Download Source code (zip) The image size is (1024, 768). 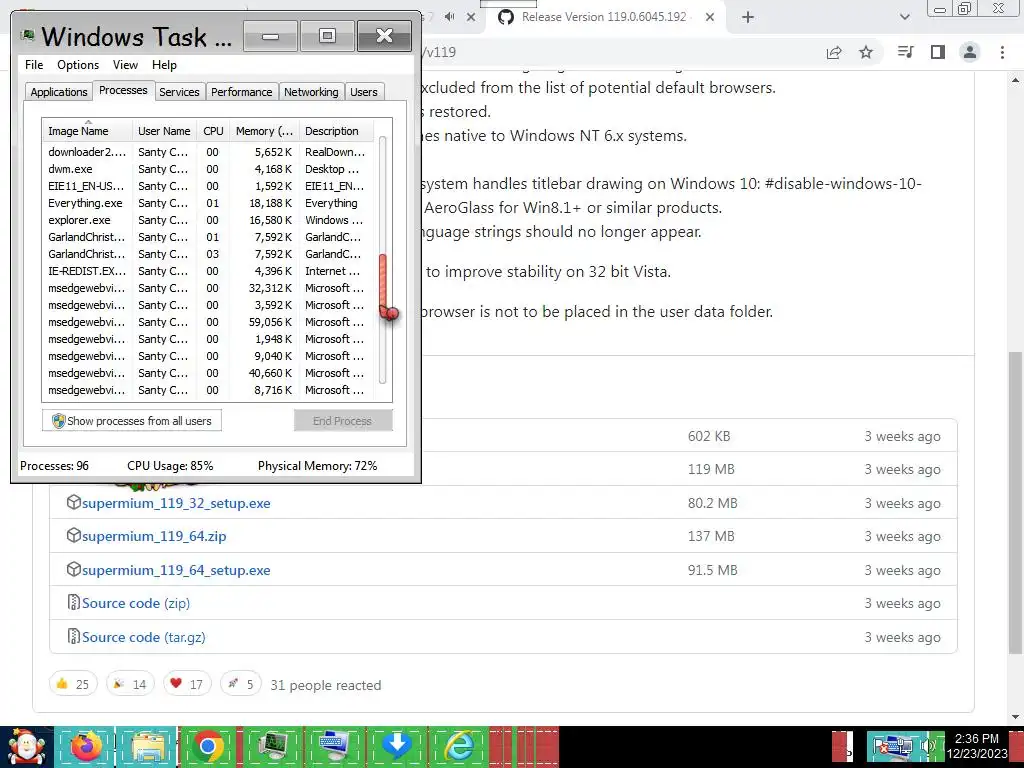(136, 603)
